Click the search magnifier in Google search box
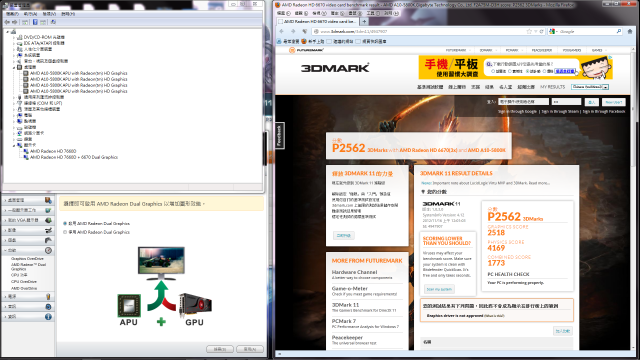The width and height of the screenshot is (640, 360). click(x=619, y=31)
